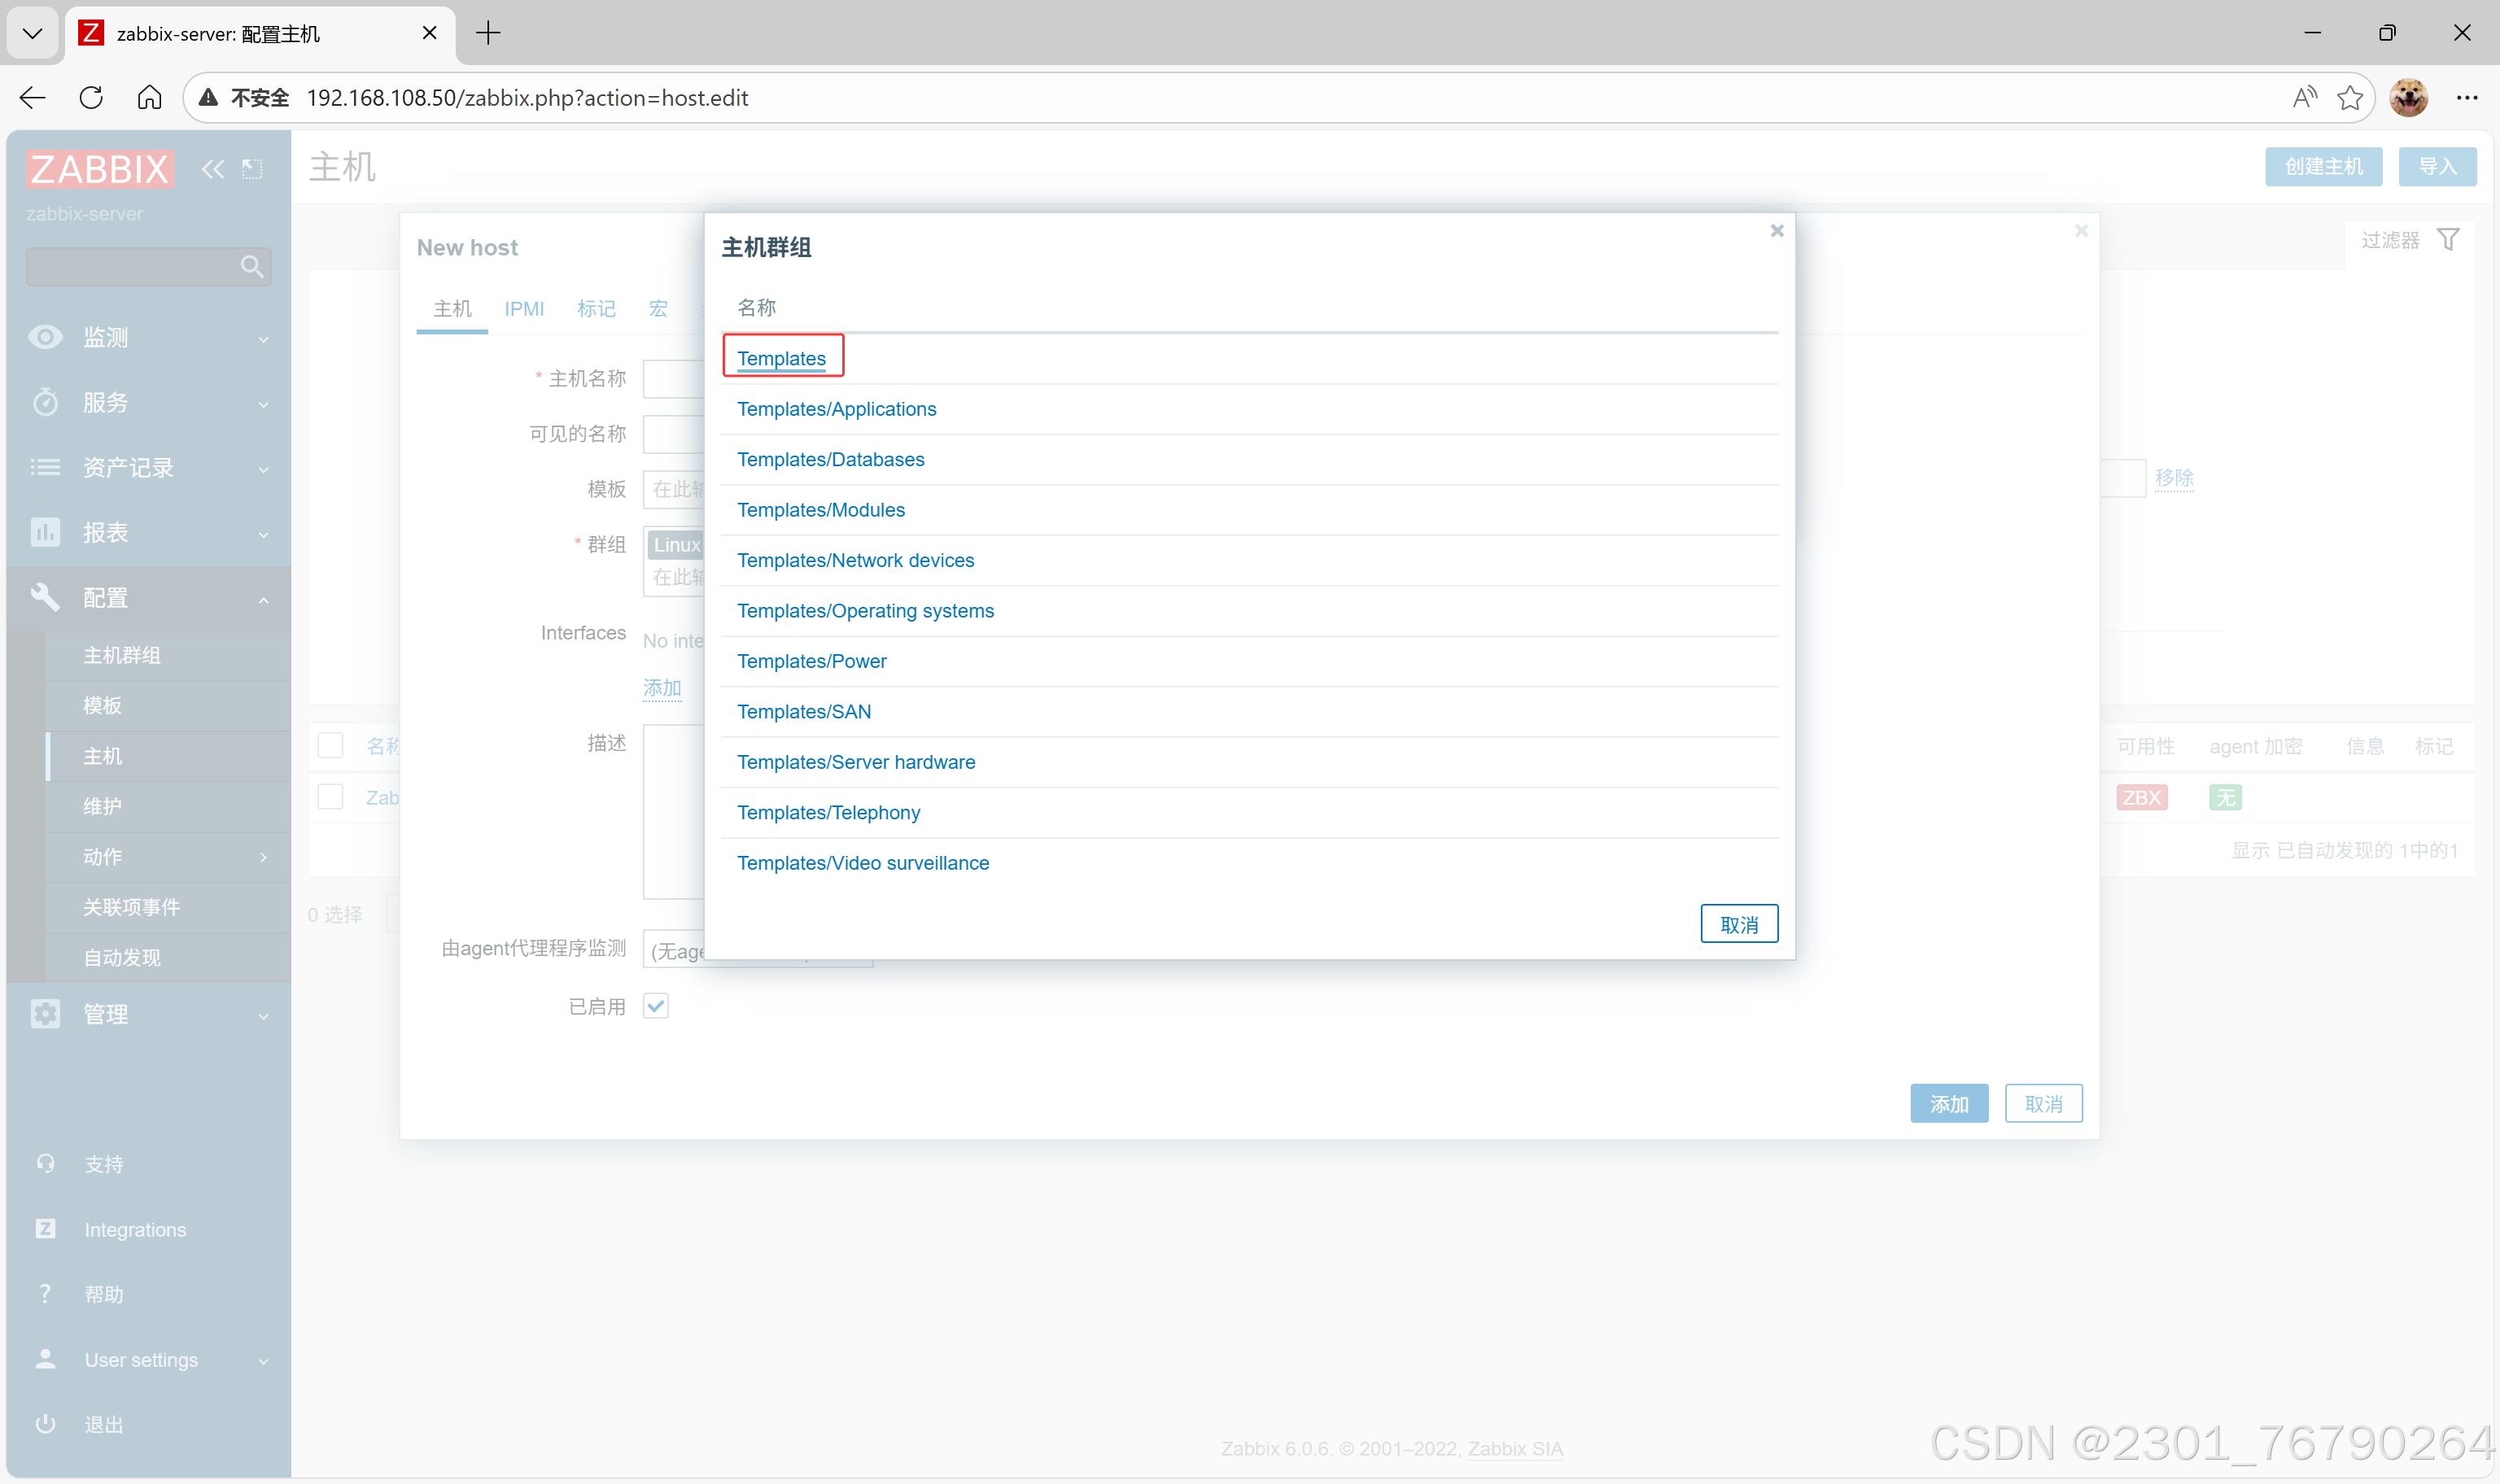This screenshot has height=1484, width=2500.
Task: Close the 主机群组 popup with X icon
Action: (1776, 231)
